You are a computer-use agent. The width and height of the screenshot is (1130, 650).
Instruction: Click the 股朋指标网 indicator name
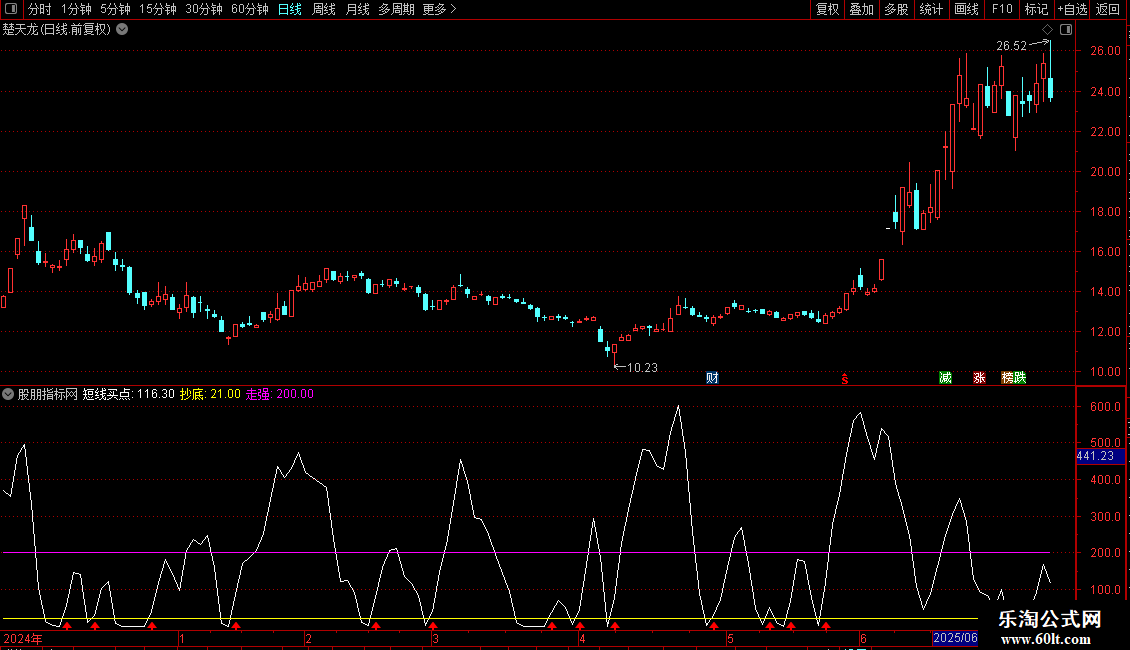point(48,394)
